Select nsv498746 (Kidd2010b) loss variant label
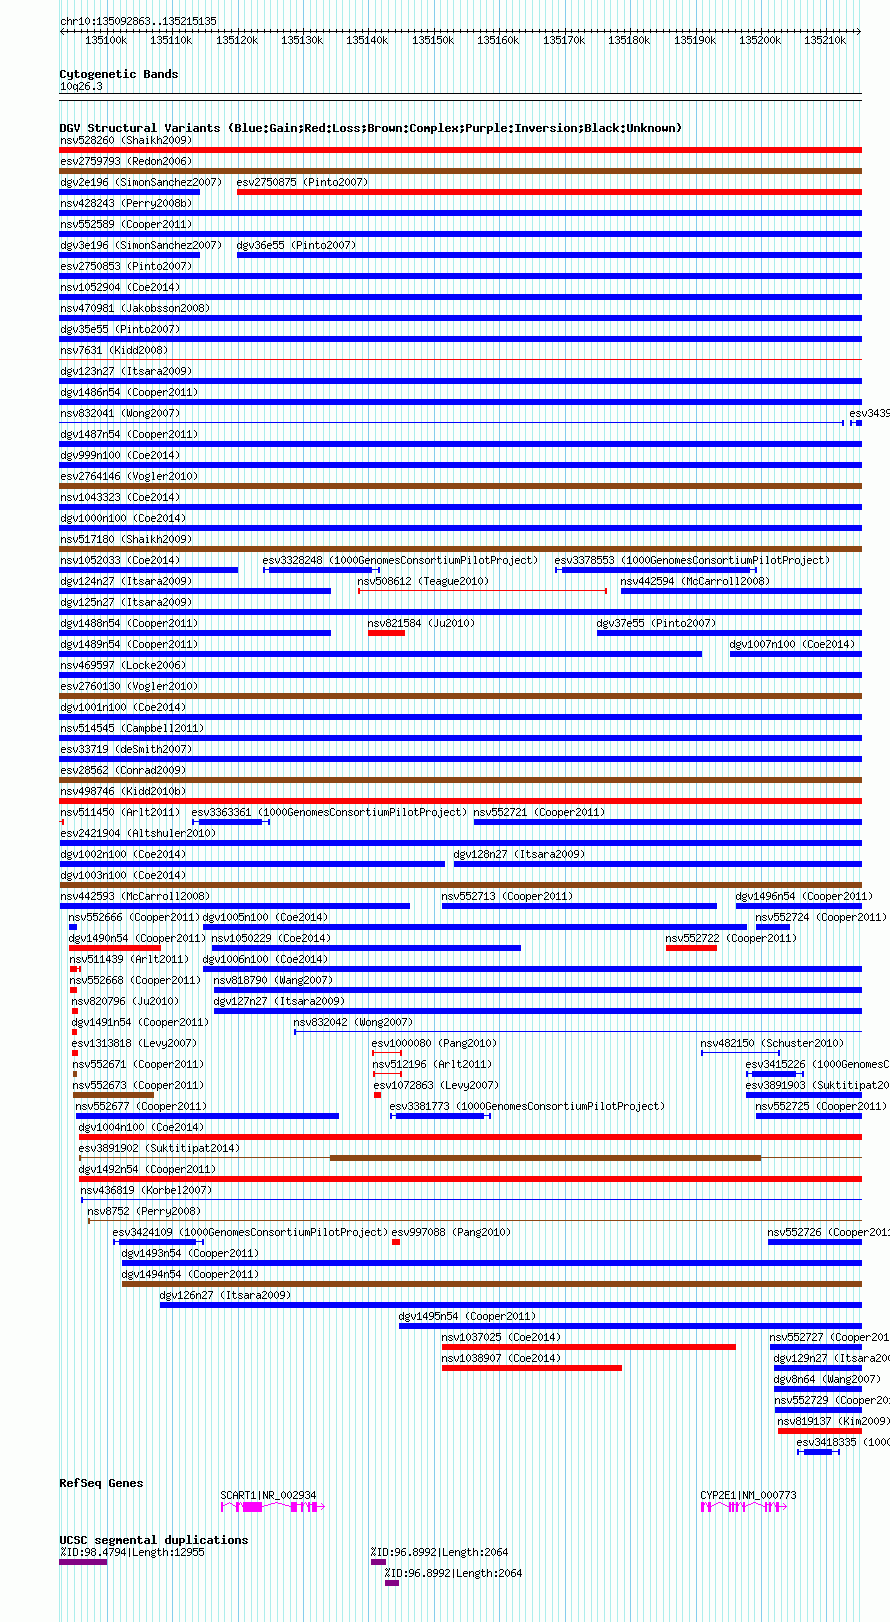The image size is (890, 1622). 123,791
